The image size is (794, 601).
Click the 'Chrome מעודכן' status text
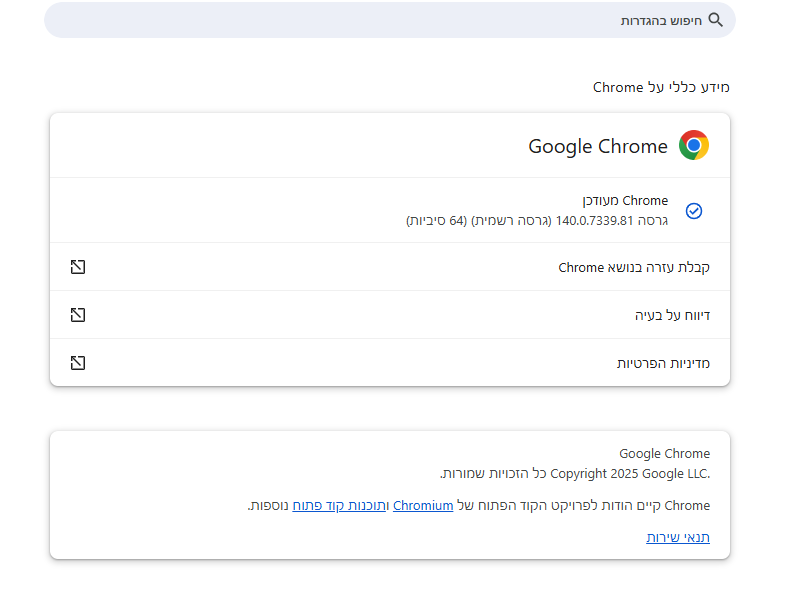pyautogui.click(x=625, y=201)
